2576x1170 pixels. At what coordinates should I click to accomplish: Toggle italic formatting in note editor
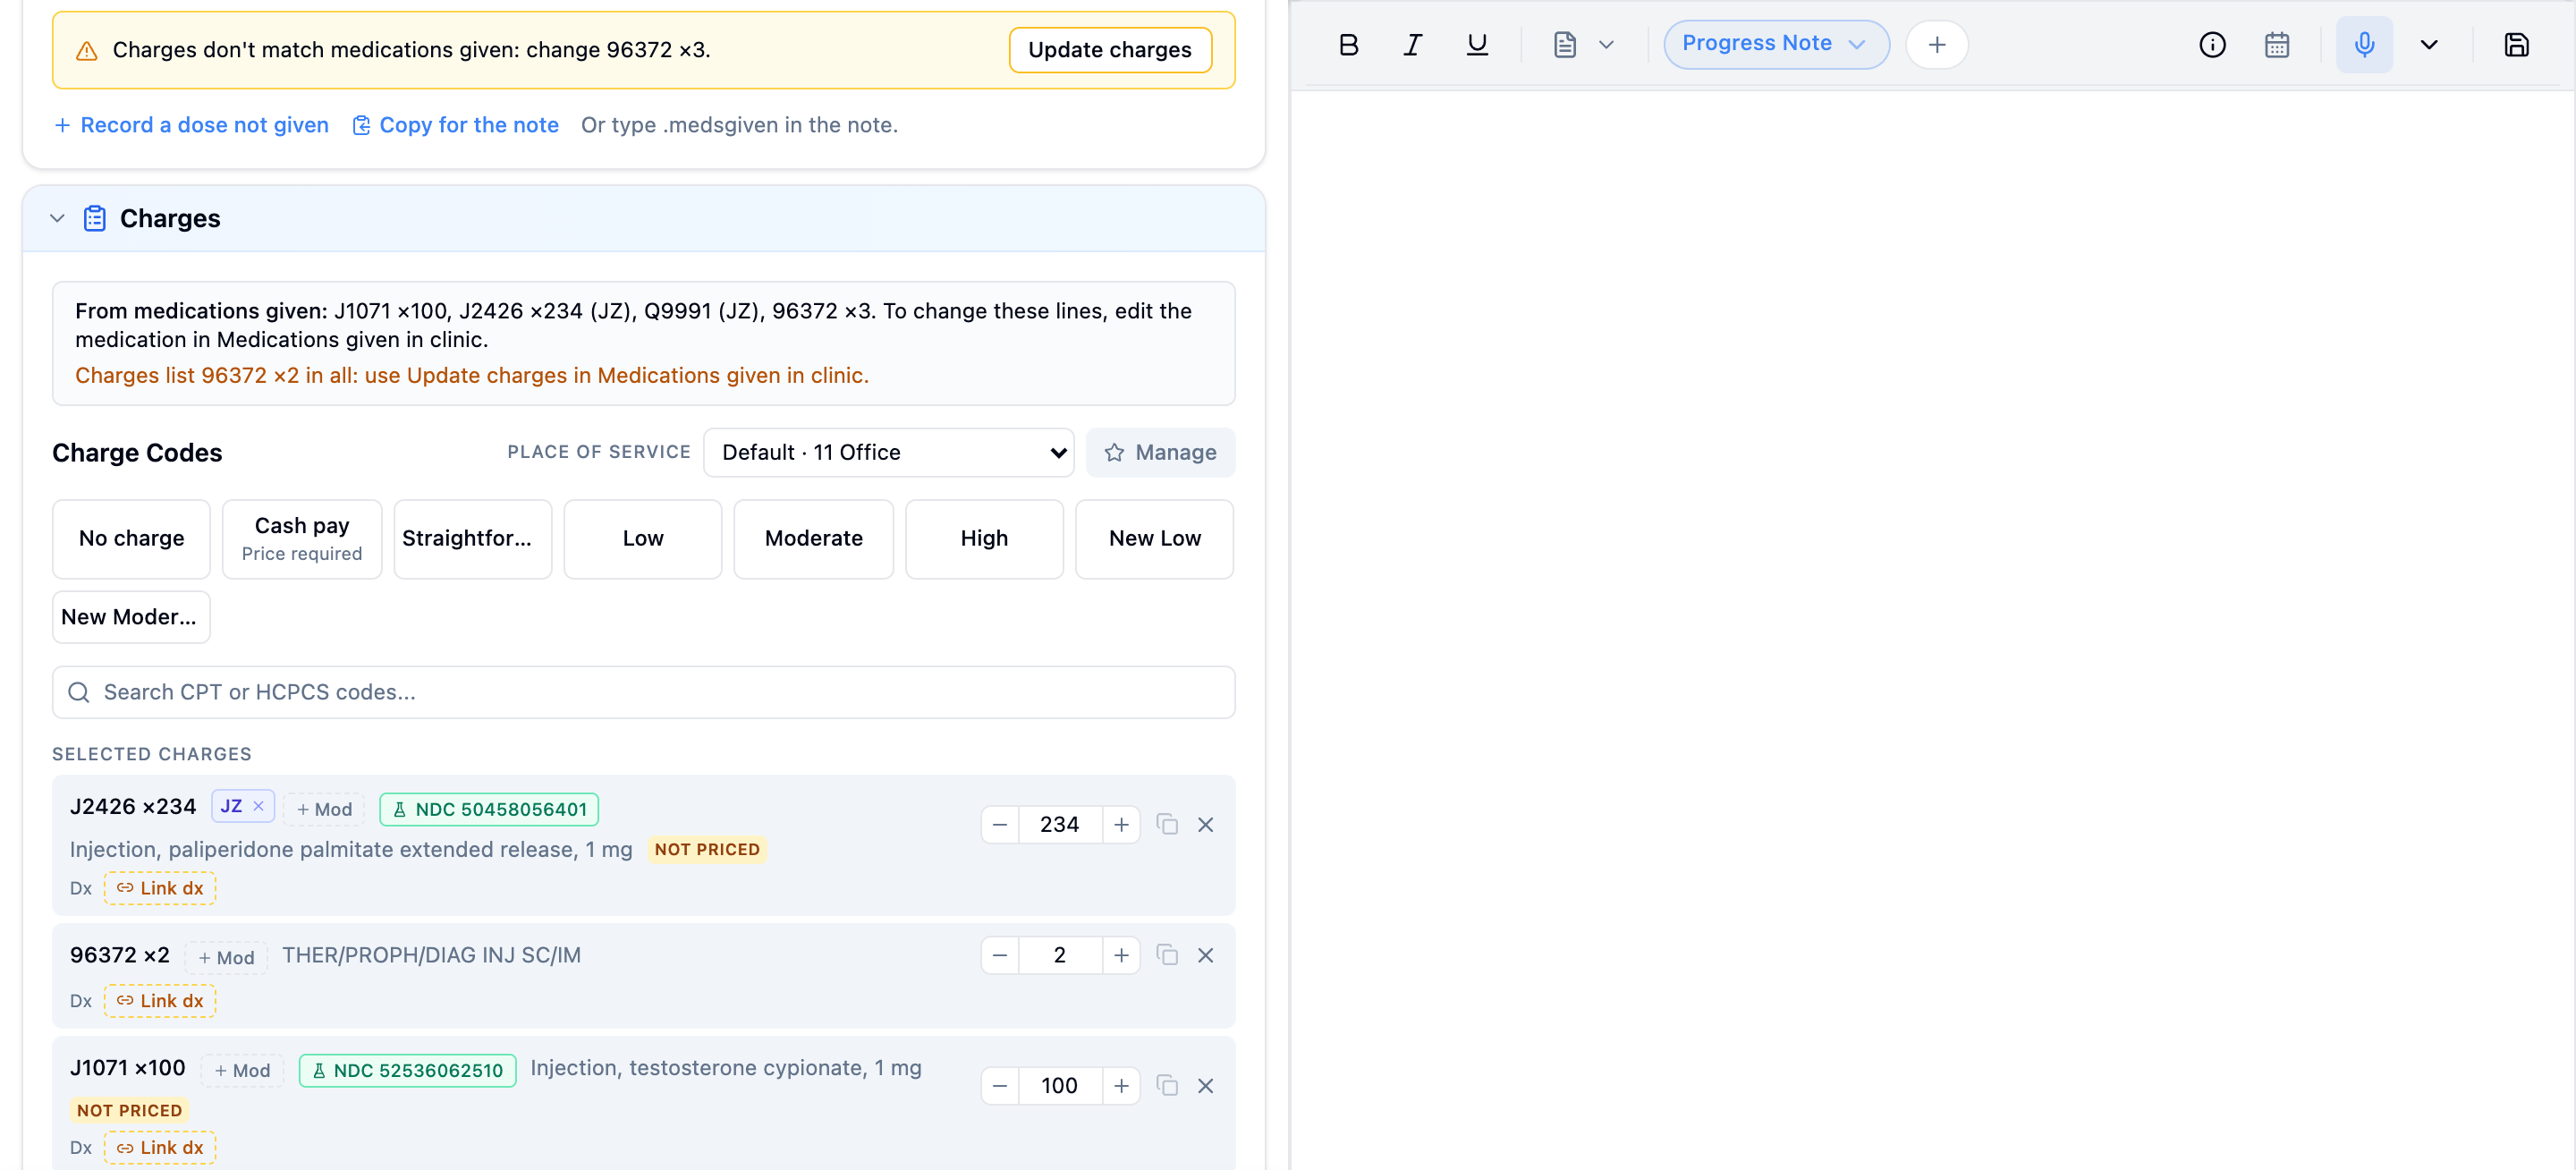pyautogui.click(x=1412, y=45)
